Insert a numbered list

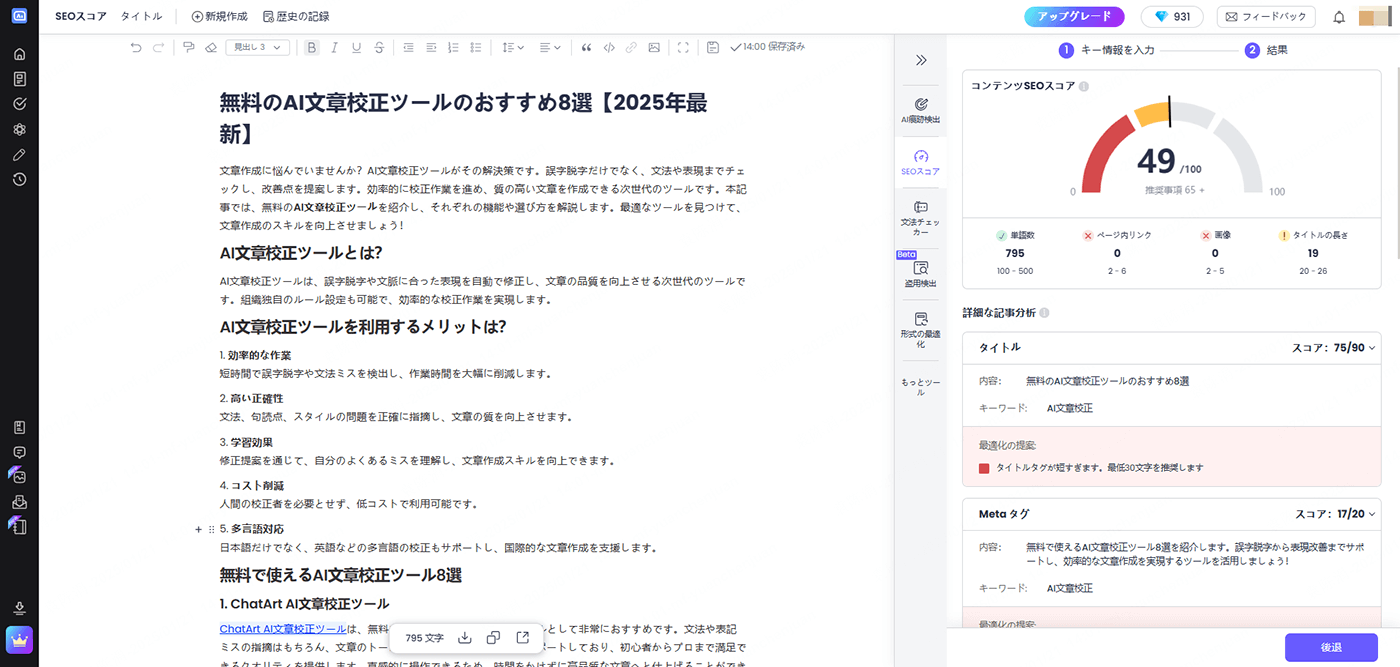pyautogui.click(x=453, y=47)
